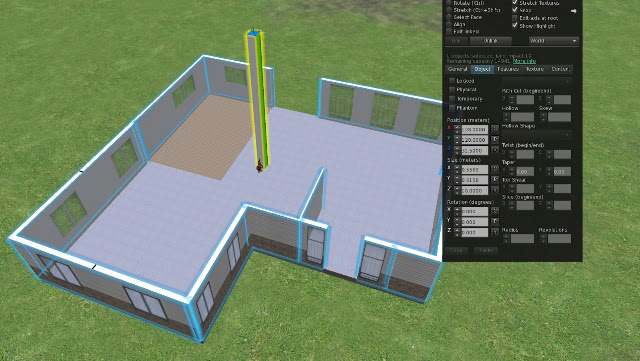The width and height of the screenshot is (640, 361).
Task: Click the Skew value field
Action: [559, 117]
